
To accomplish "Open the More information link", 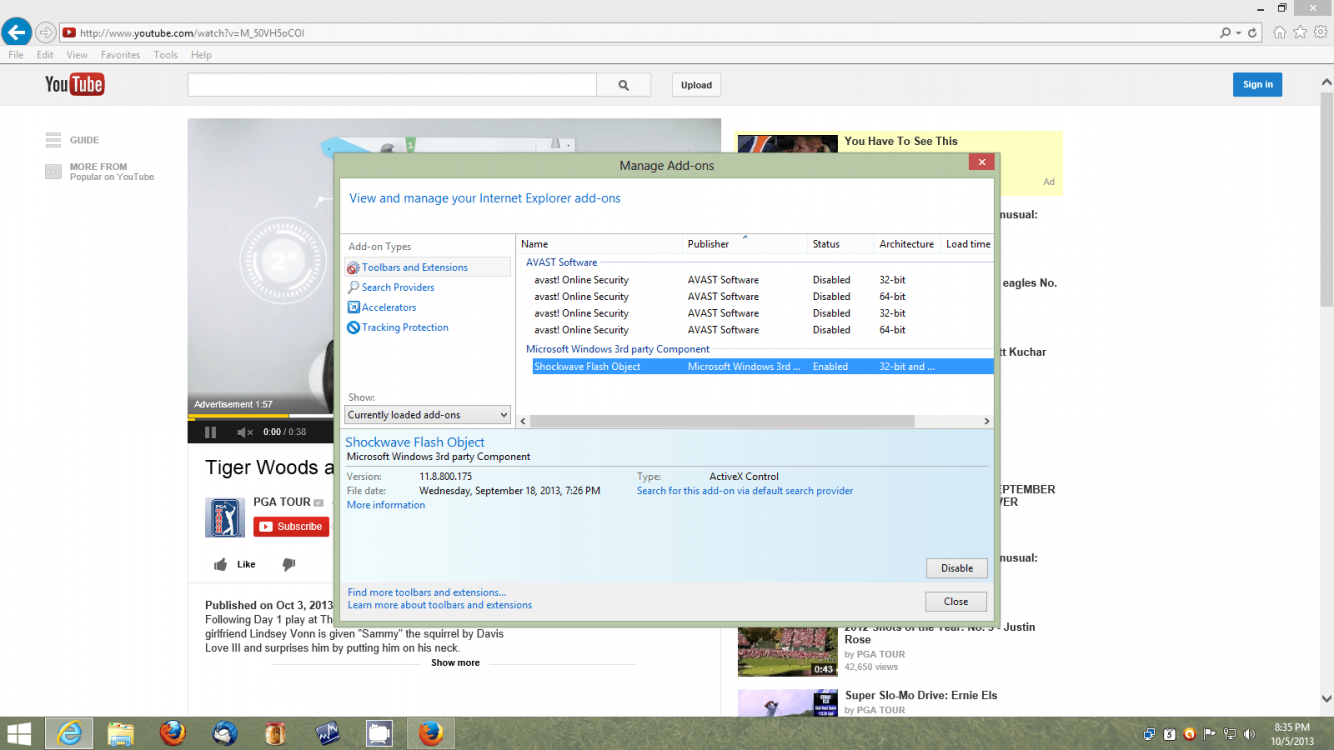I will point(386,505).
